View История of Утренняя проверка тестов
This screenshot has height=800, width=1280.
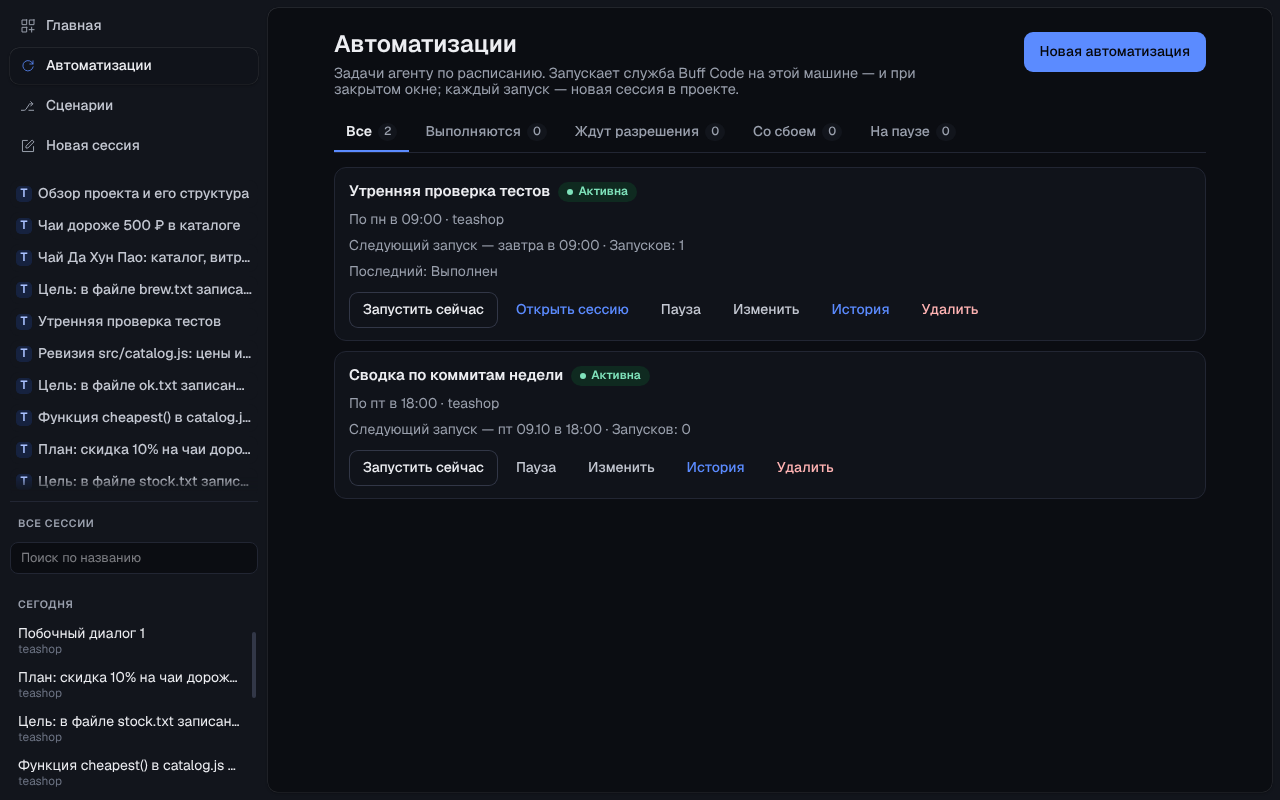pos(860,310)
